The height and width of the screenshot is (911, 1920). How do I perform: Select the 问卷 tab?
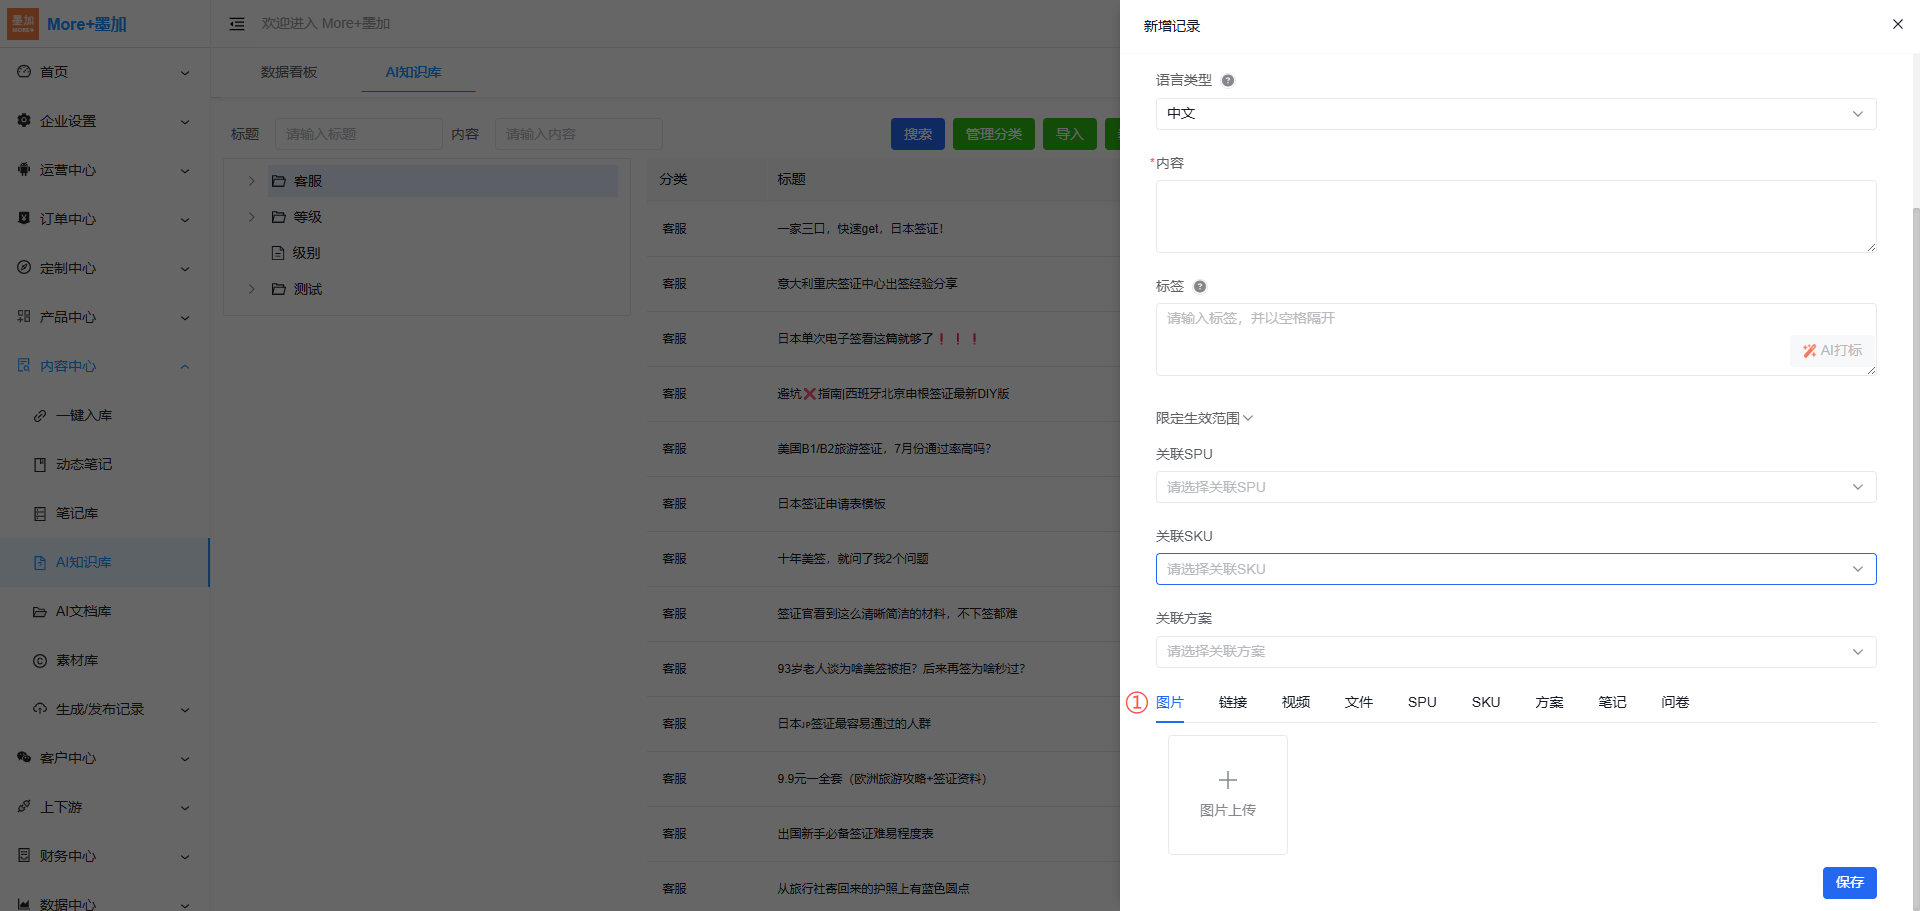point(1674,702)
